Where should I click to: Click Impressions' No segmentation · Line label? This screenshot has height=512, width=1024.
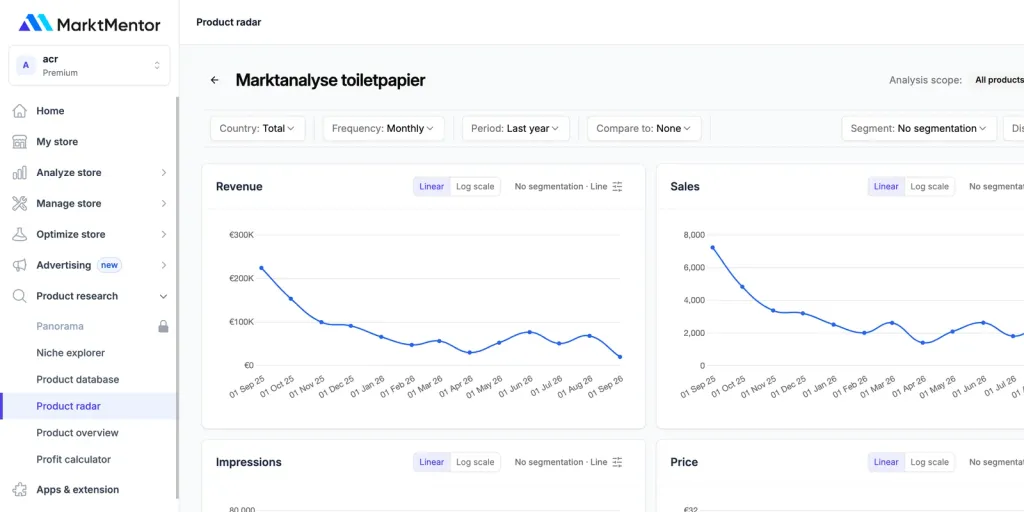561,462
